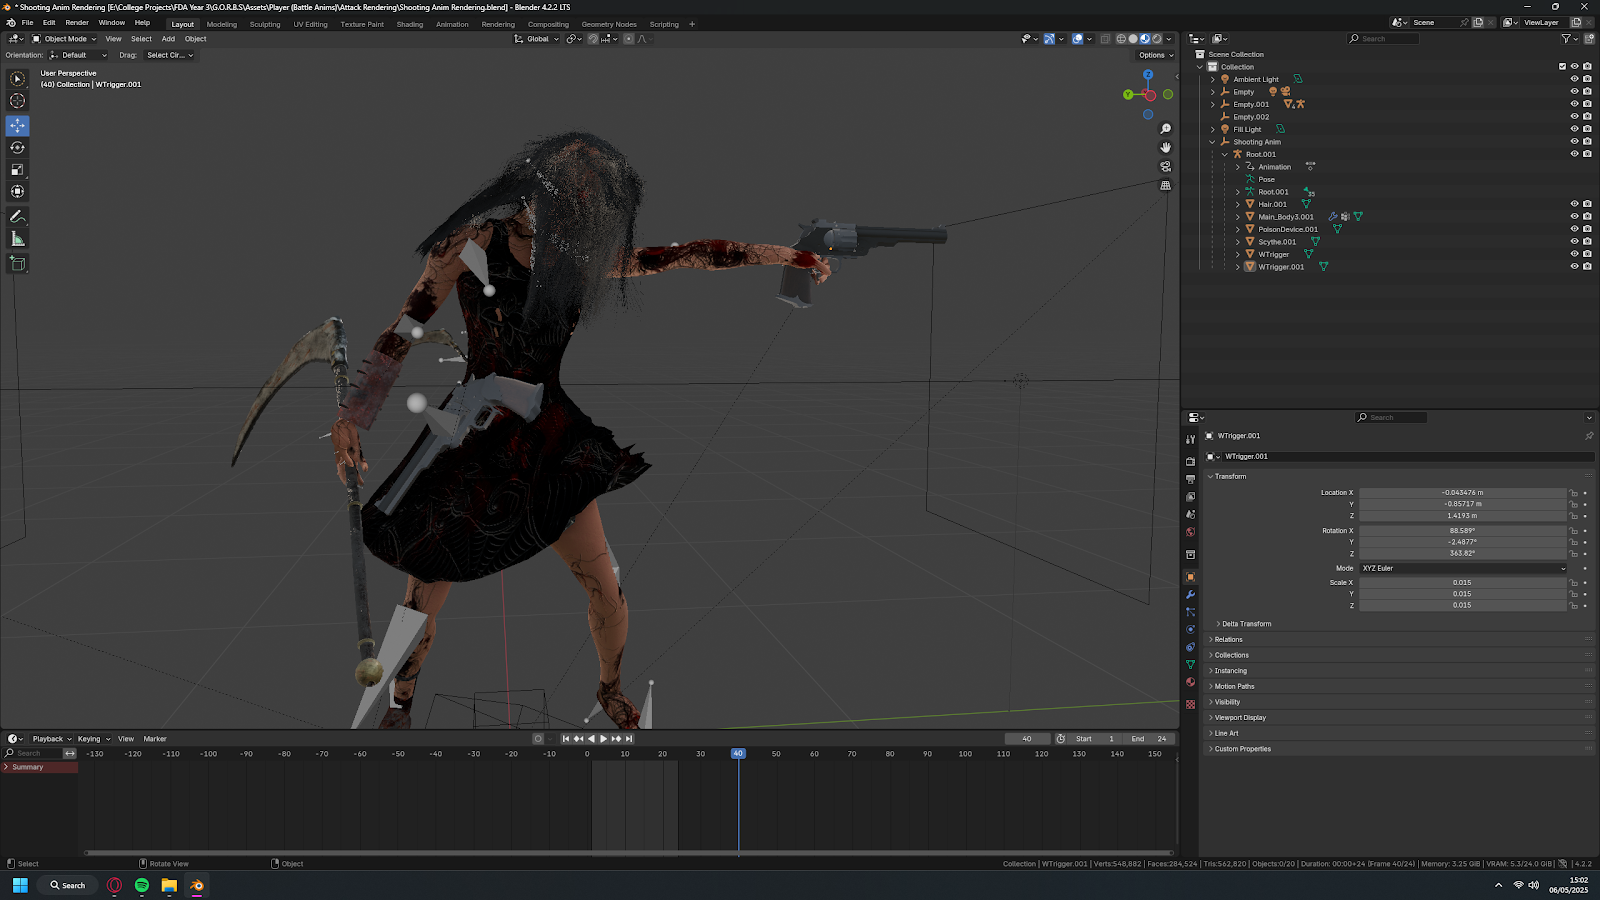
Task: Open Global transform orientation dropdown
Action: click(537, 39)
